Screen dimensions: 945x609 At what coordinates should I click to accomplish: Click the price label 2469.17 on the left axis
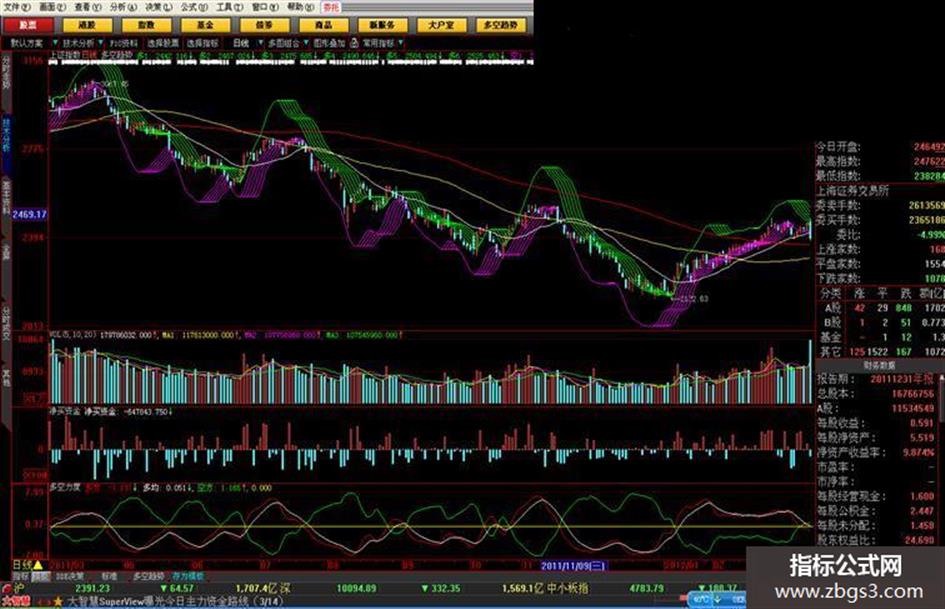[x=30, y=214]
